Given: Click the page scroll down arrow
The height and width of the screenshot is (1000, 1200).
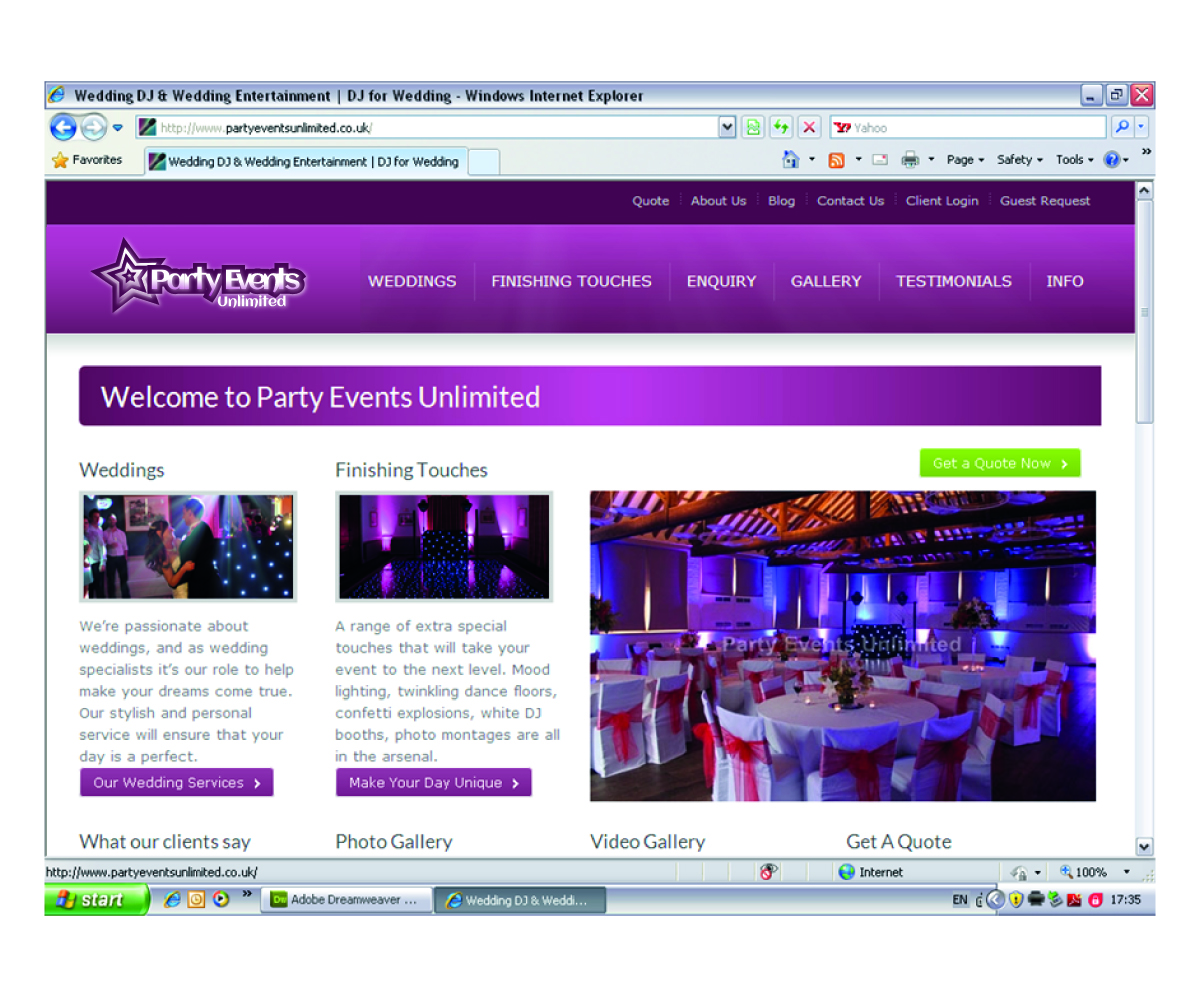Looking at the screenshot, I should click(1145, 847).
